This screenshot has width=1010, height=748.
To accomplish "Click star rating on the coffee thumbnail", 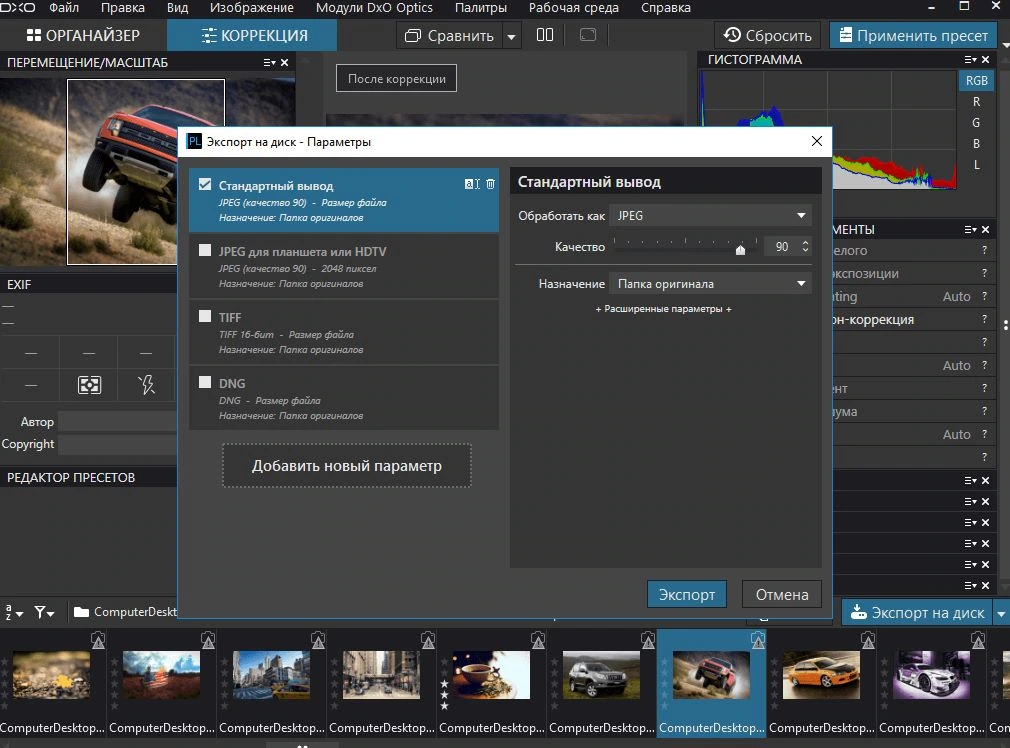I will tap(444, 685).
